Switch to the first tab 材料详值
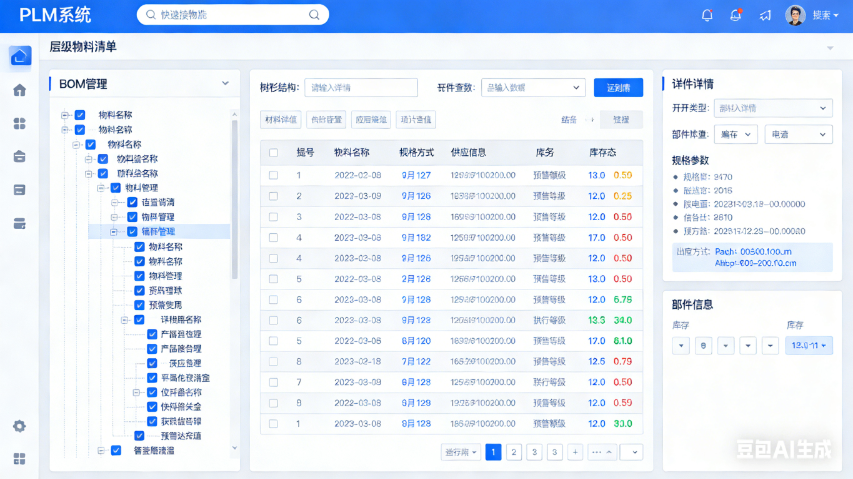This screenshot has width=853, height=479. (x=281, y=120)
